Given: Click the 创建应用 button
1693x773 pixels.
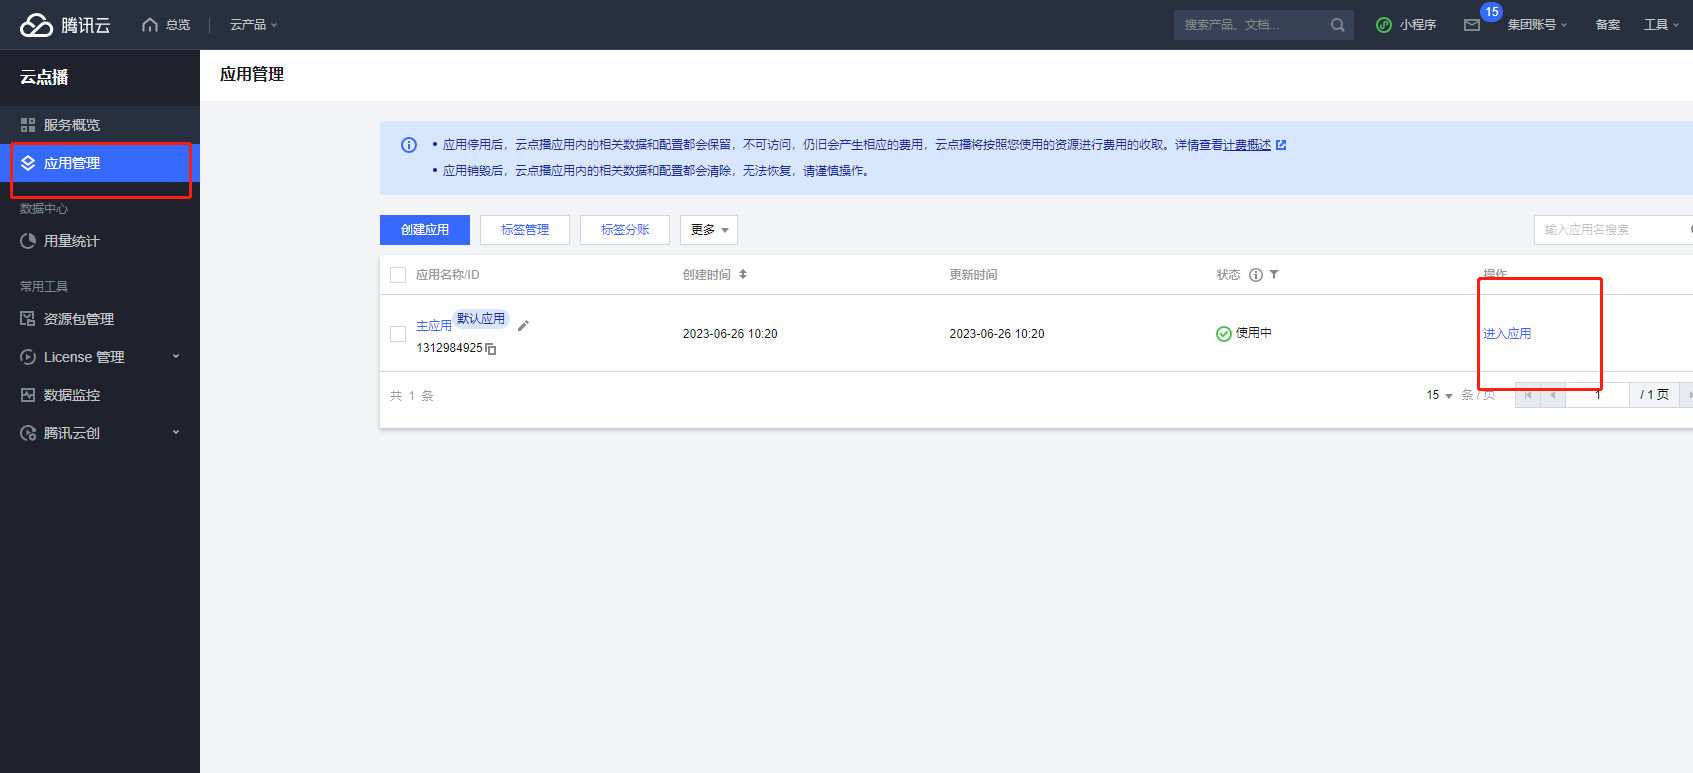Looking at the screenshot, I should pos(425,230).
